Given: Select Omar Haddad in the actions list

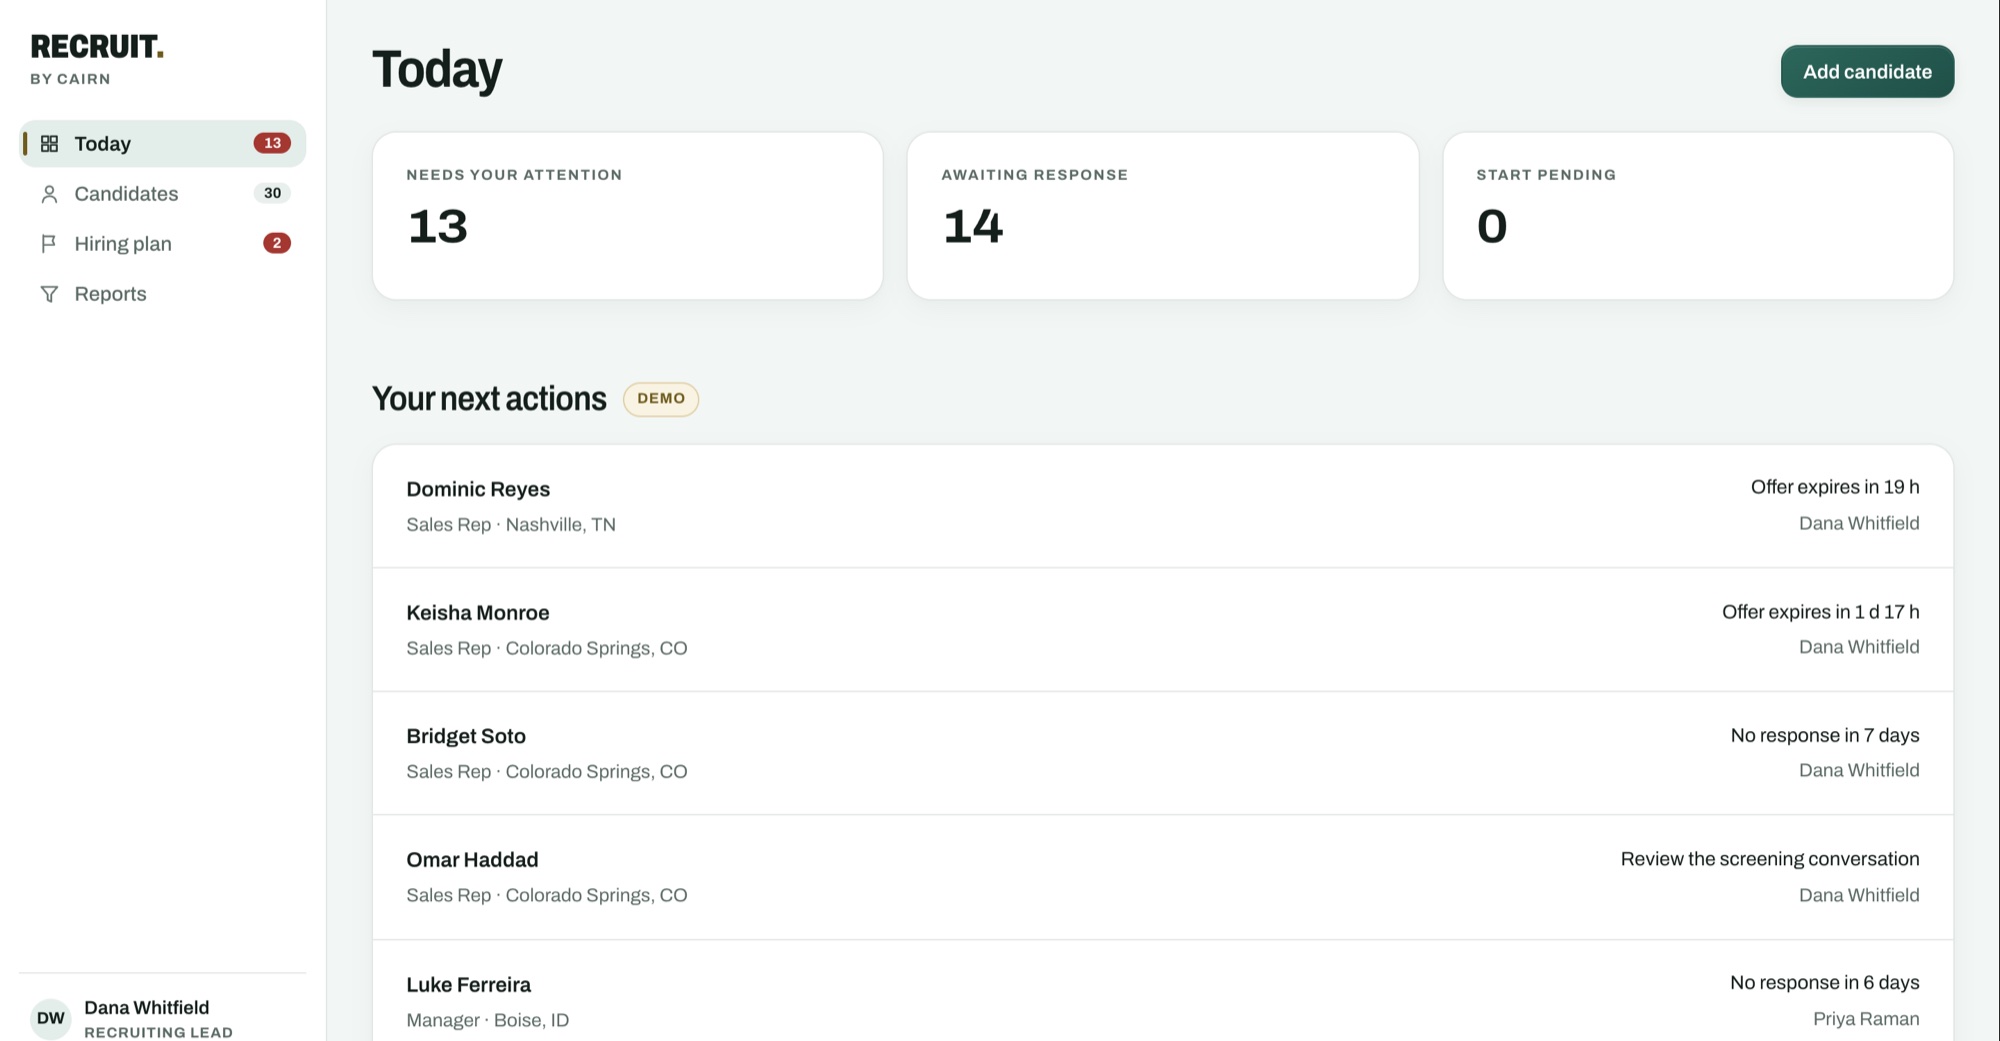Looking at the screenshot, I should pos(1163,877).
